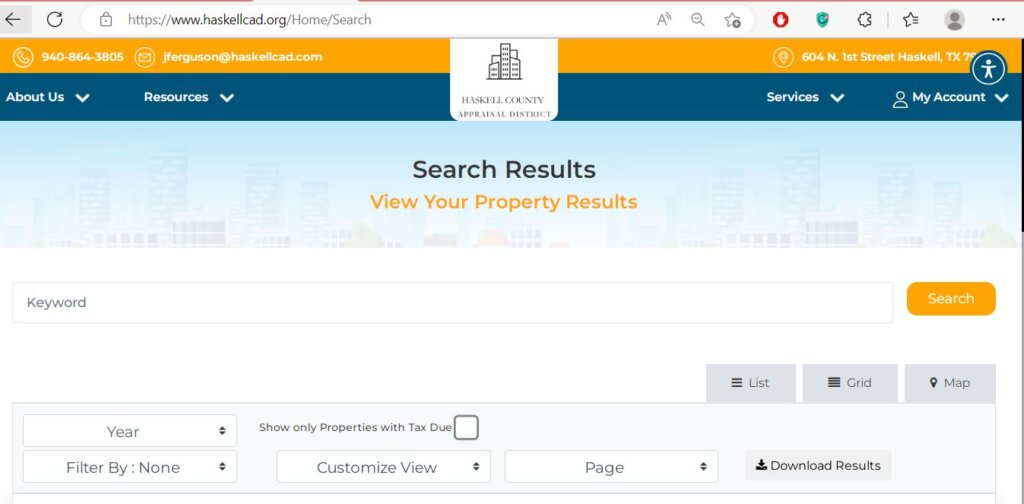This screenshot has height=504, width=1024.
Task: Open the Filter By : None dropdown
Action: pyautogui.click(x=130, y=467)
